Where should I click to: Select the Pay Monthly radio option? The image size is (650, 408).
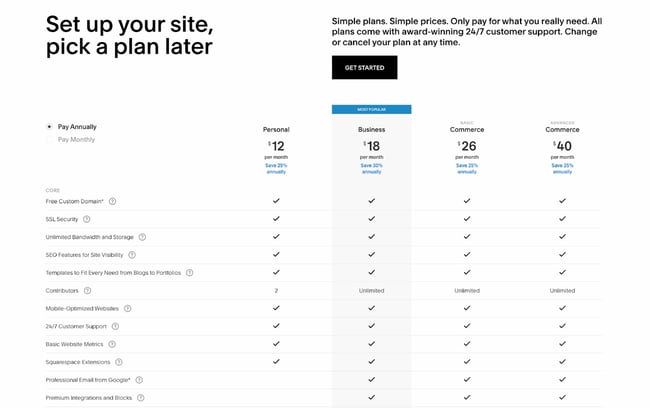tap(50, 140)
